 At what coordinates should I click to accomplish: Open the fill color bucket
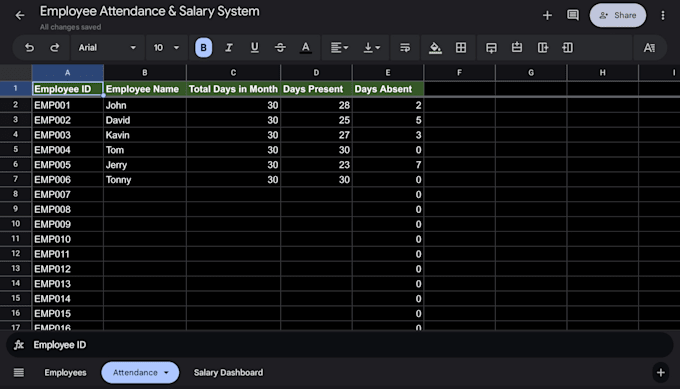(x=435, y=48)
